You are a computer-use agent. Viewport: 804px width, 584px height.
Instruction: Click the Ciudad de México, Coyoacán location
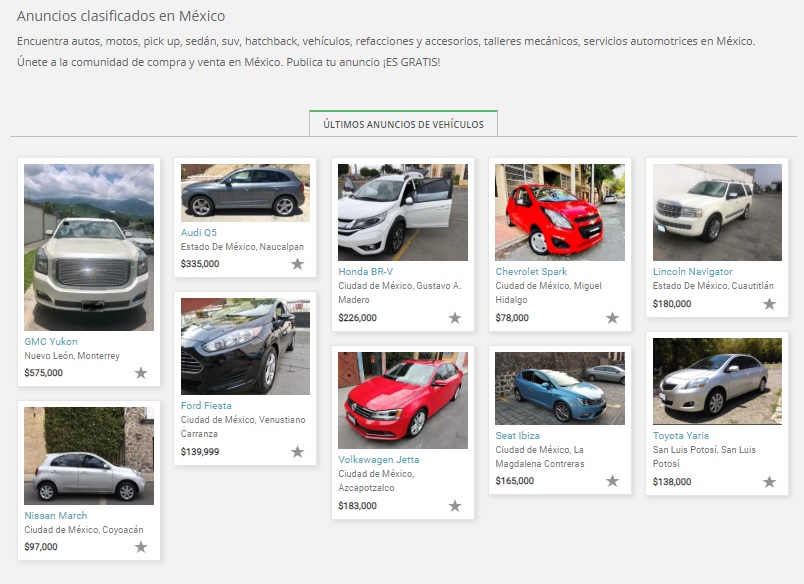point(84,530)
